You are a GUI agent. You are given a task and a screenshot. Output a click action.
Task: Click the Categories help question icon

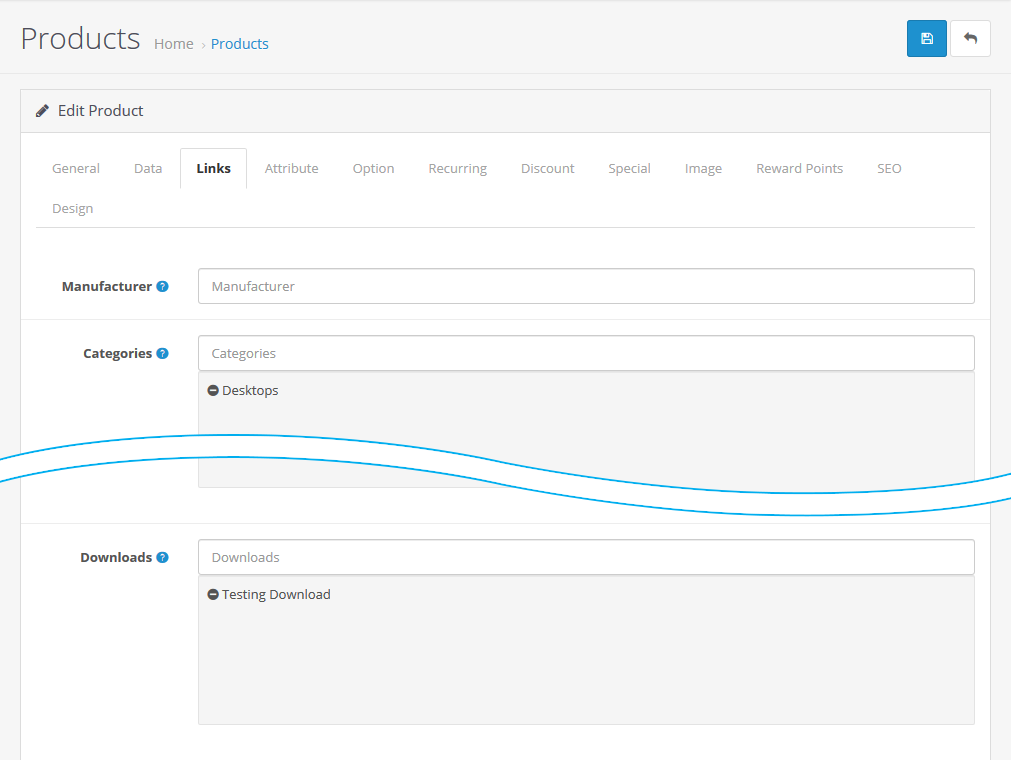[163, 353]
